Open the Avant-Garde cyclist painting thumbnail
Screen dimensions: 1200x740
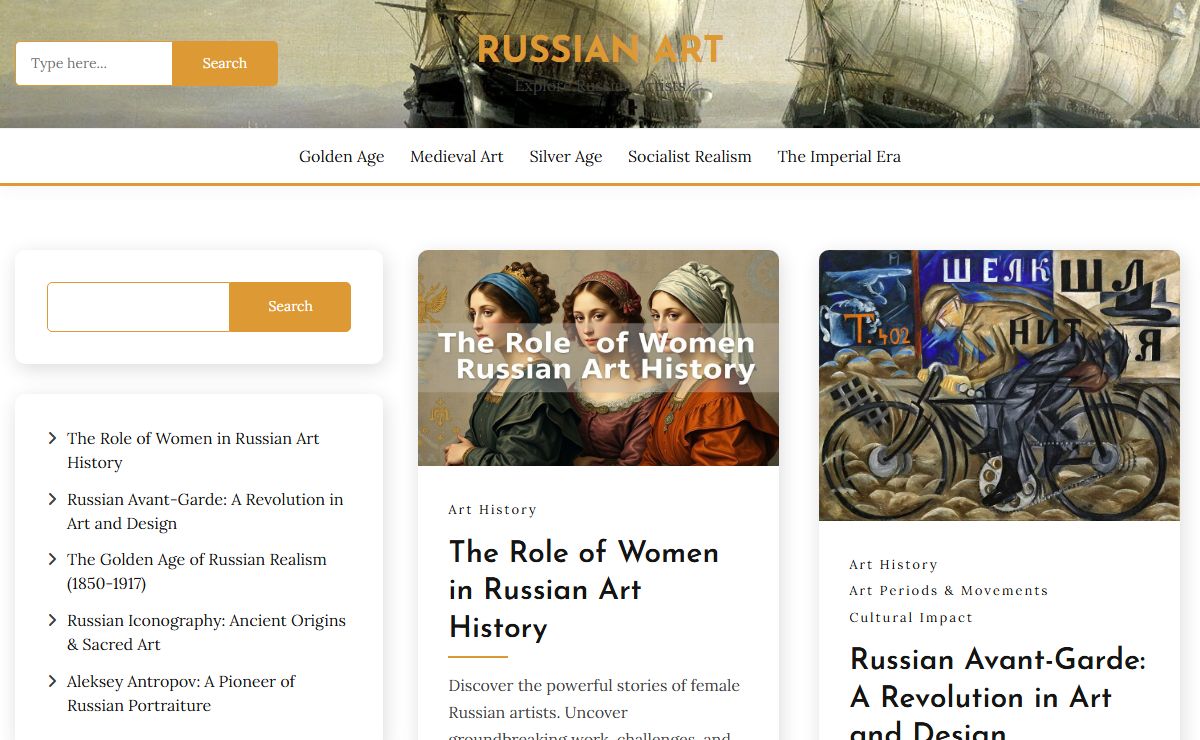pyautogui.click(x=999, y=385)
